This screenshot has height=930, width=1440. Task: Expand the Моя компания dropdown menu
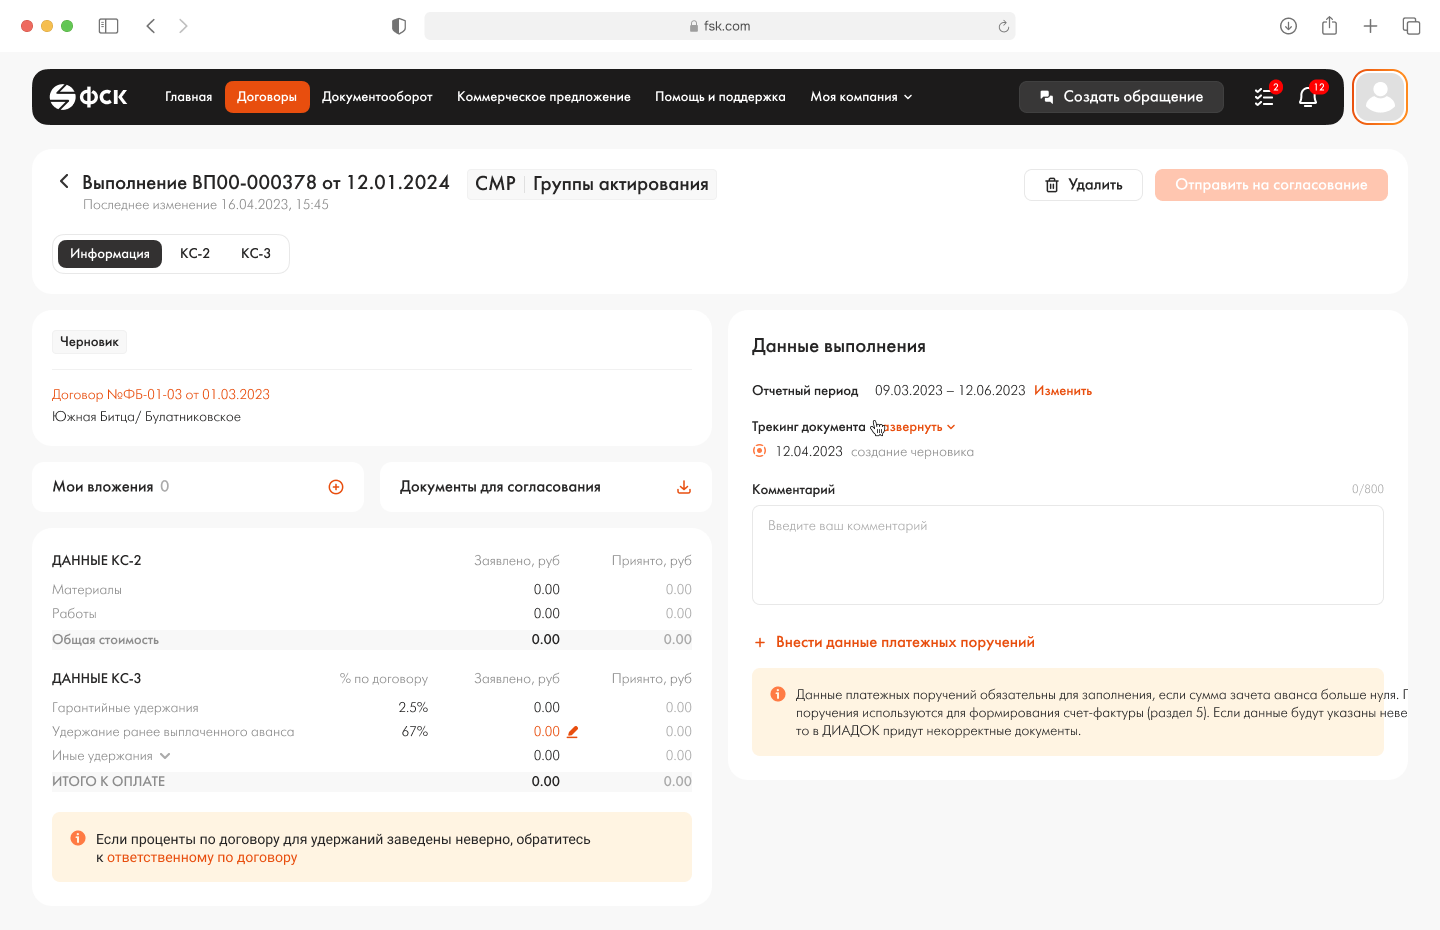pyautogui.click(x=860, y=97)
